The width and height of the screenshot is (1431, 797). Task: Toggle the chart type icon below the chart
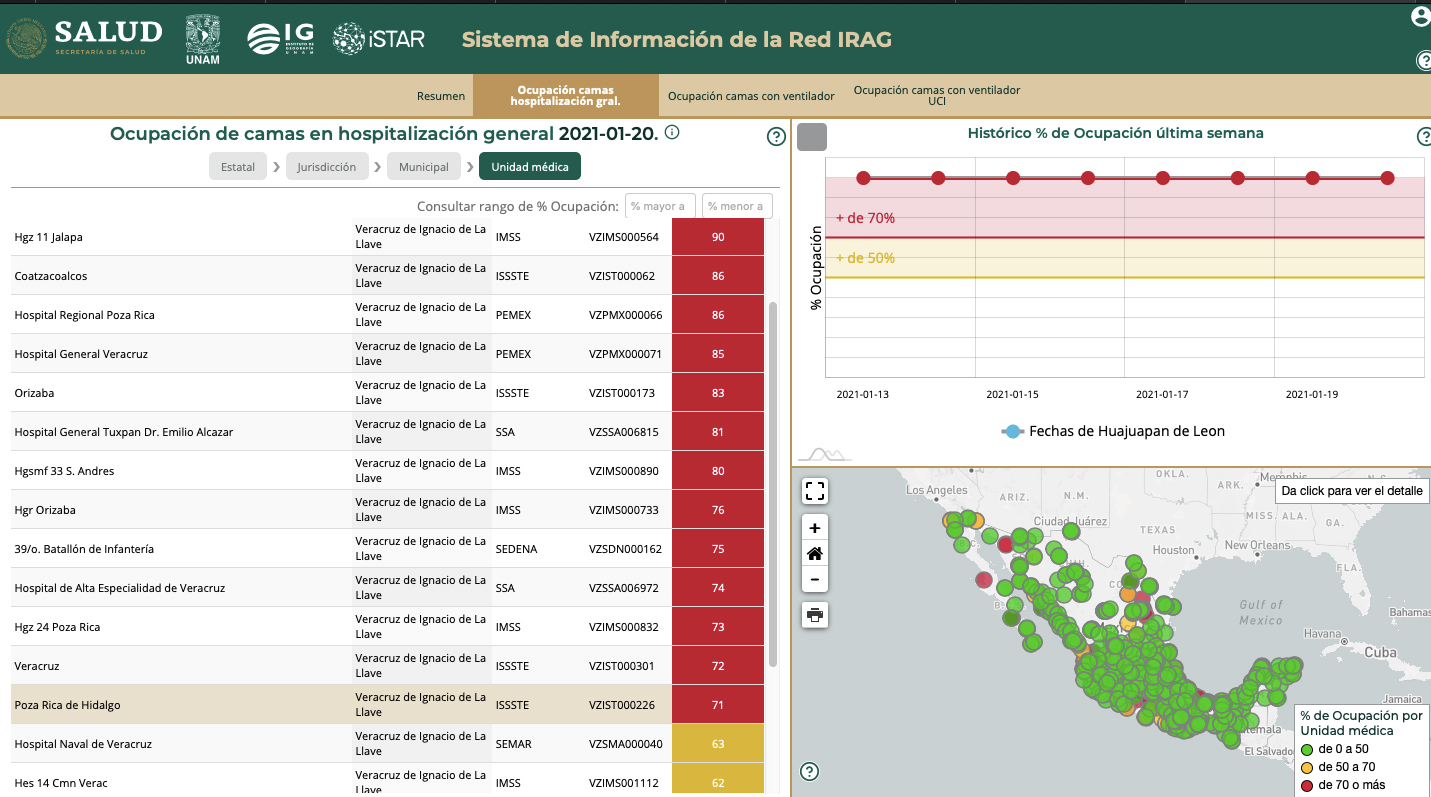tap(824, 453)
